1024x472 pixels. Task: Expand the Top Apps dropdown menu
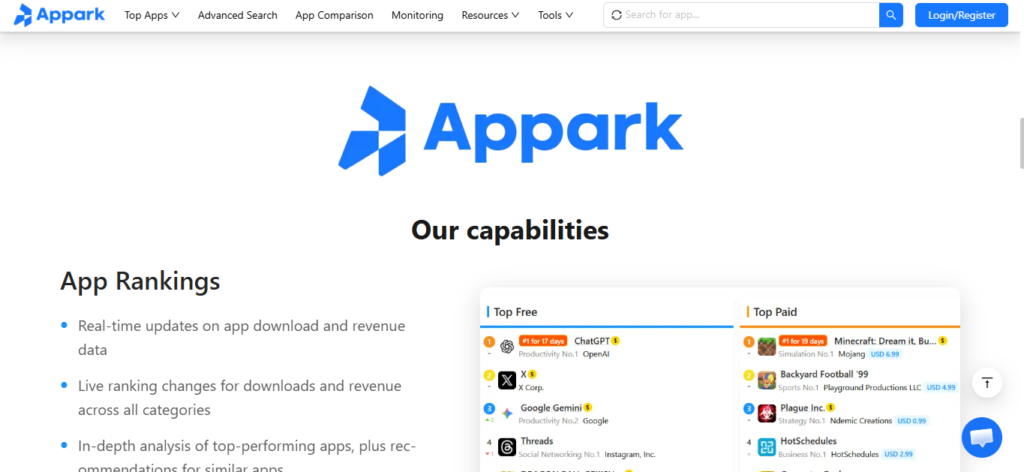(151, 15)
